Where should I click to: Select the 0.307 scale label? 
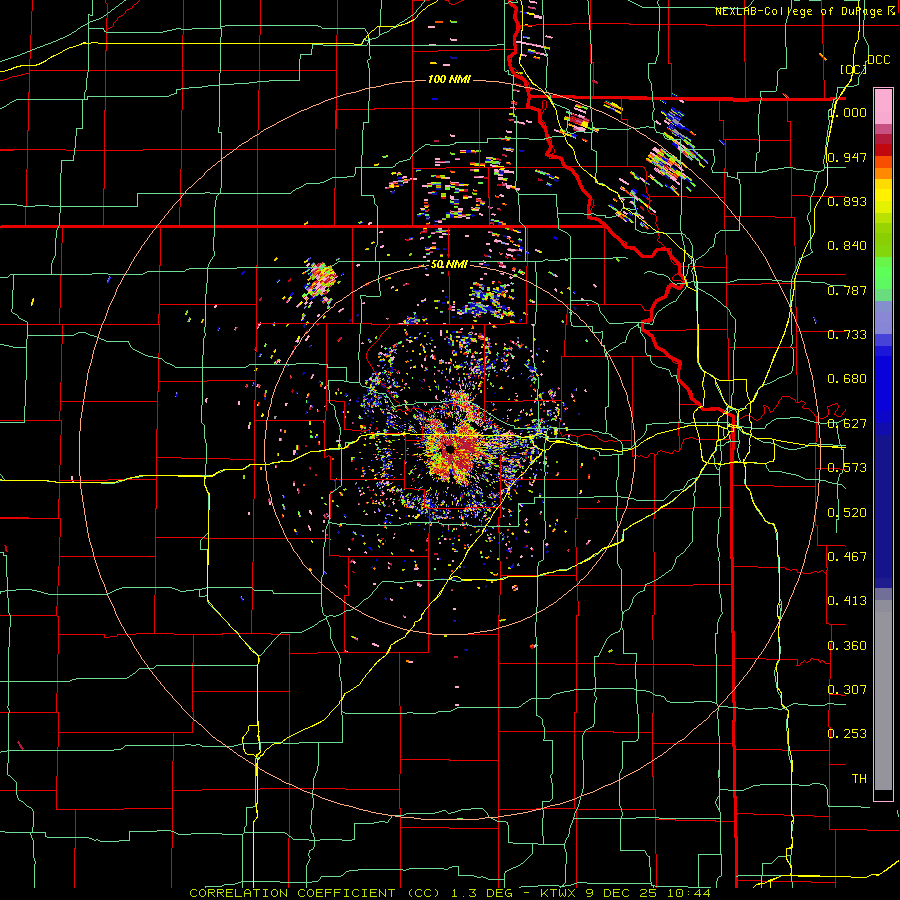pyautogui.click(x=847, y=689)
